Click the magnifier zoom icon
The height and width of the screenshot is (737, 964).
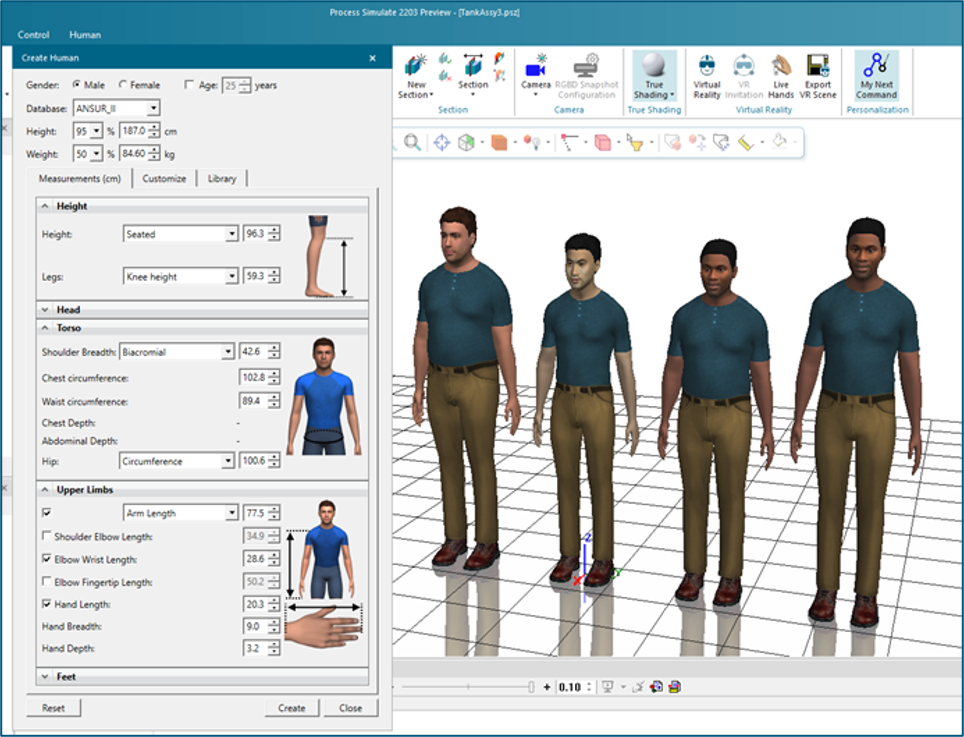pyautogui.click(x=412, y=143)
